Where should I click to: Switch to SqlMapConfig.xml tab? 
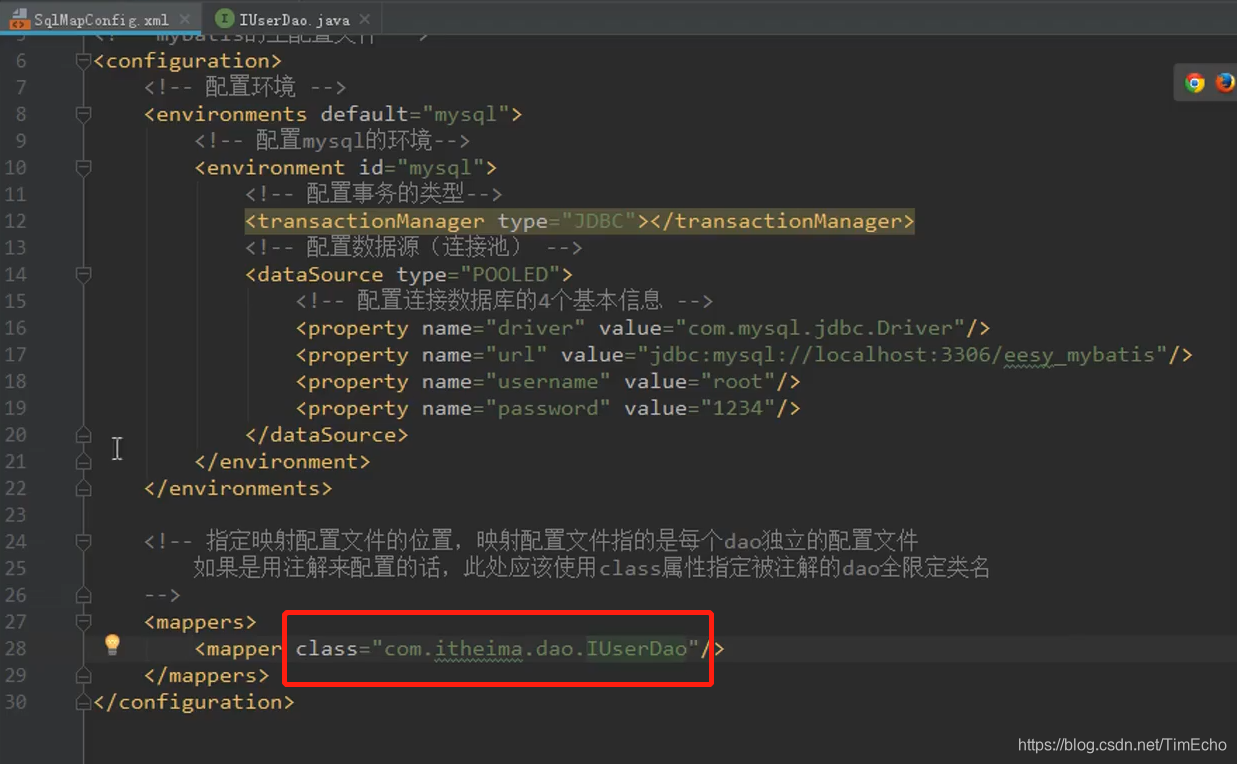click(101, 19)
